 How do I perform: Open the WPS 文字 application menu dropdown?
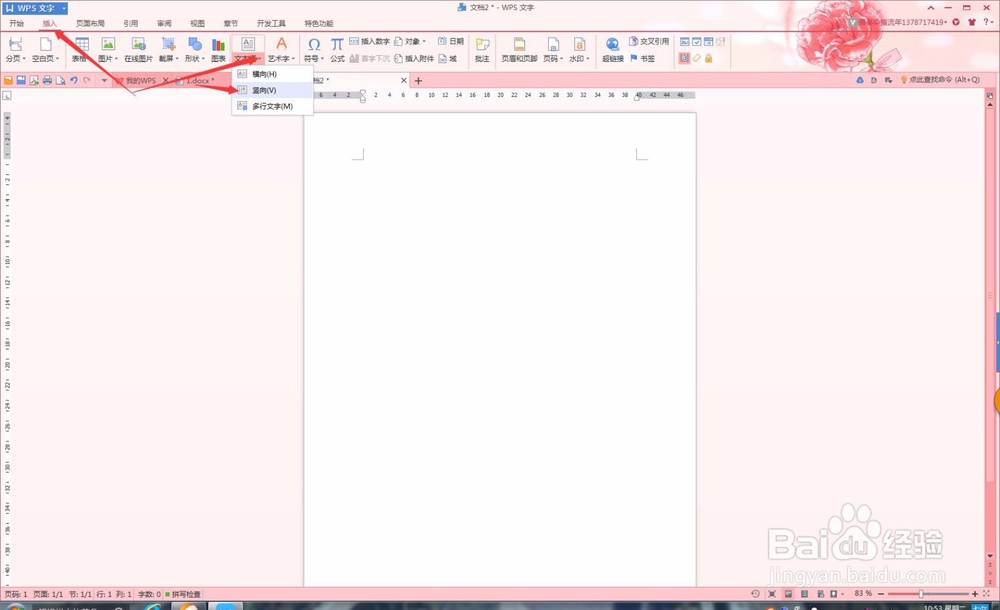[64, 8]
